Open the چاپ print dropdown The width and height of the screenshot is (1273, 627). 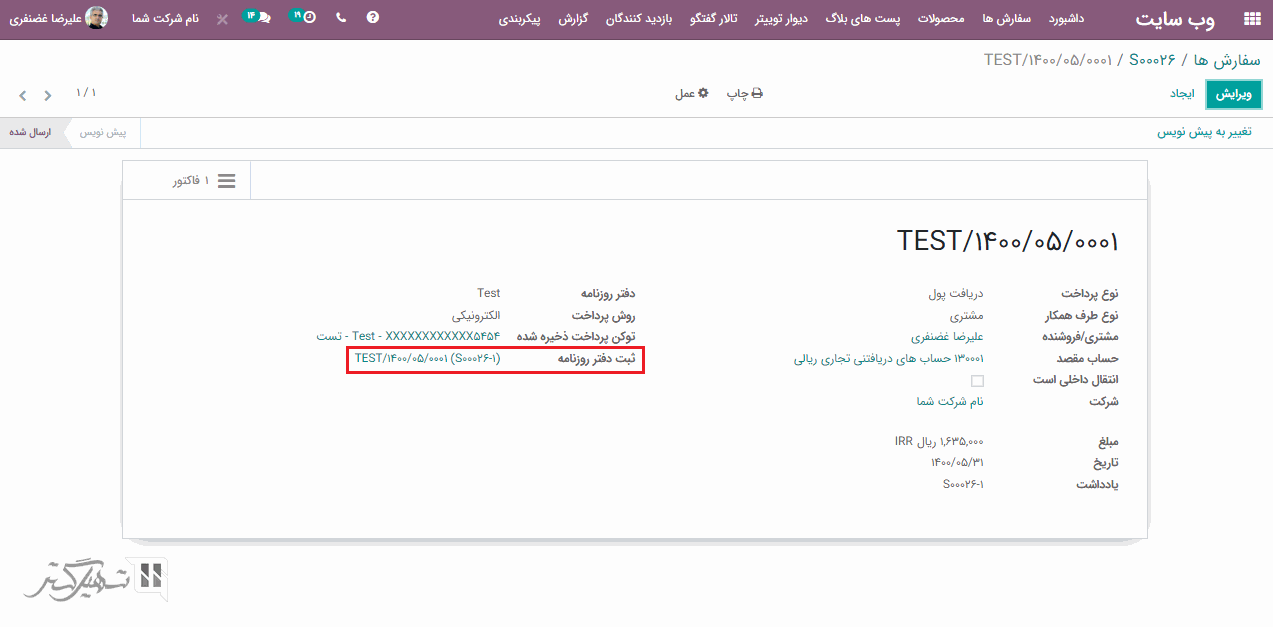point(744,94)
